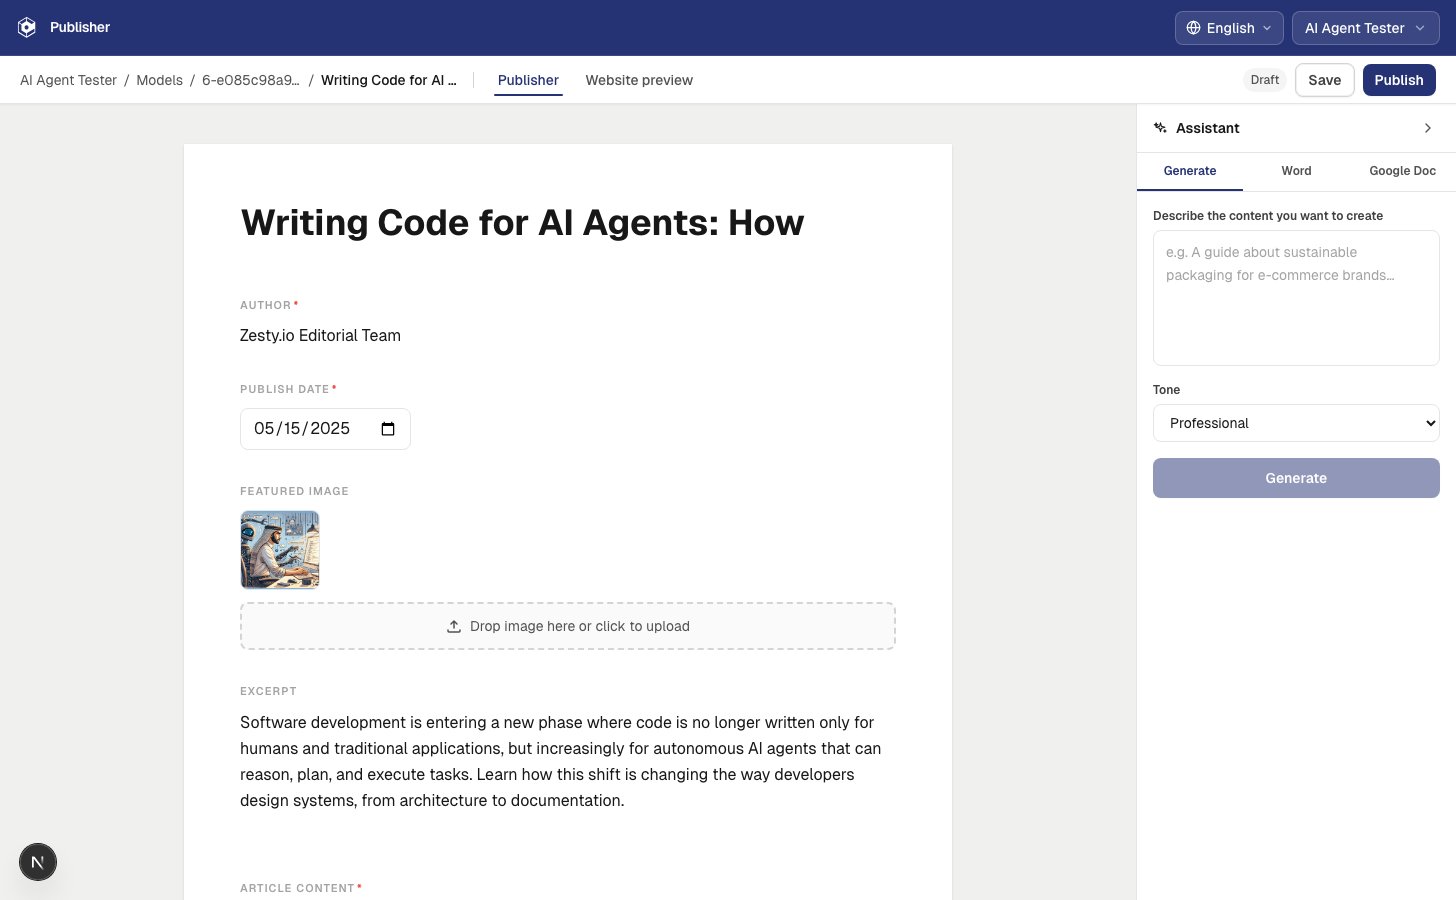The height and width of the screenshot is (900, 1456).
Task: Open the AI Agent Tester account dropdown
Action: click(x=1365, y=27)
